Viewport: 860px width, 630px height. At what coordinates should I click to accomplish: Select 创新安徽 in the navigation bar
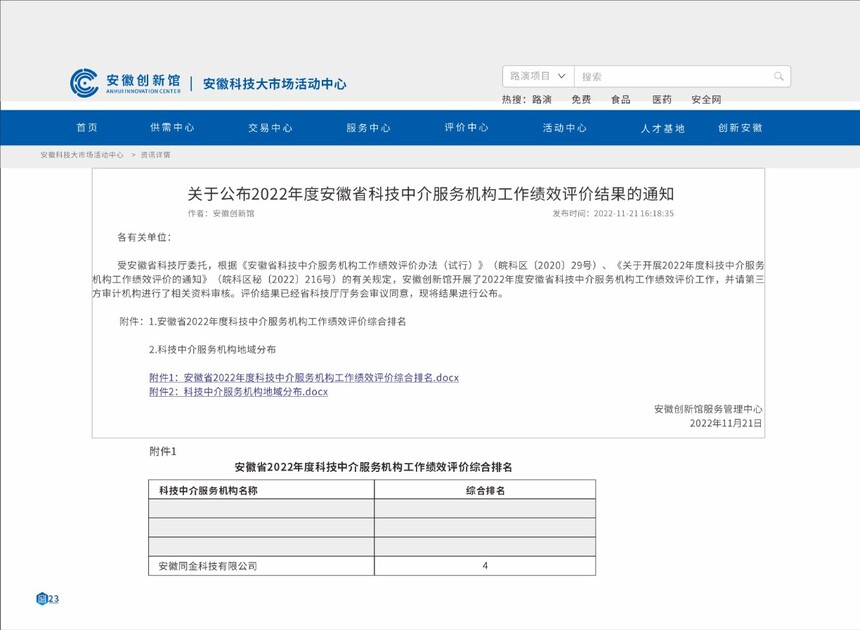pos(740,128)
